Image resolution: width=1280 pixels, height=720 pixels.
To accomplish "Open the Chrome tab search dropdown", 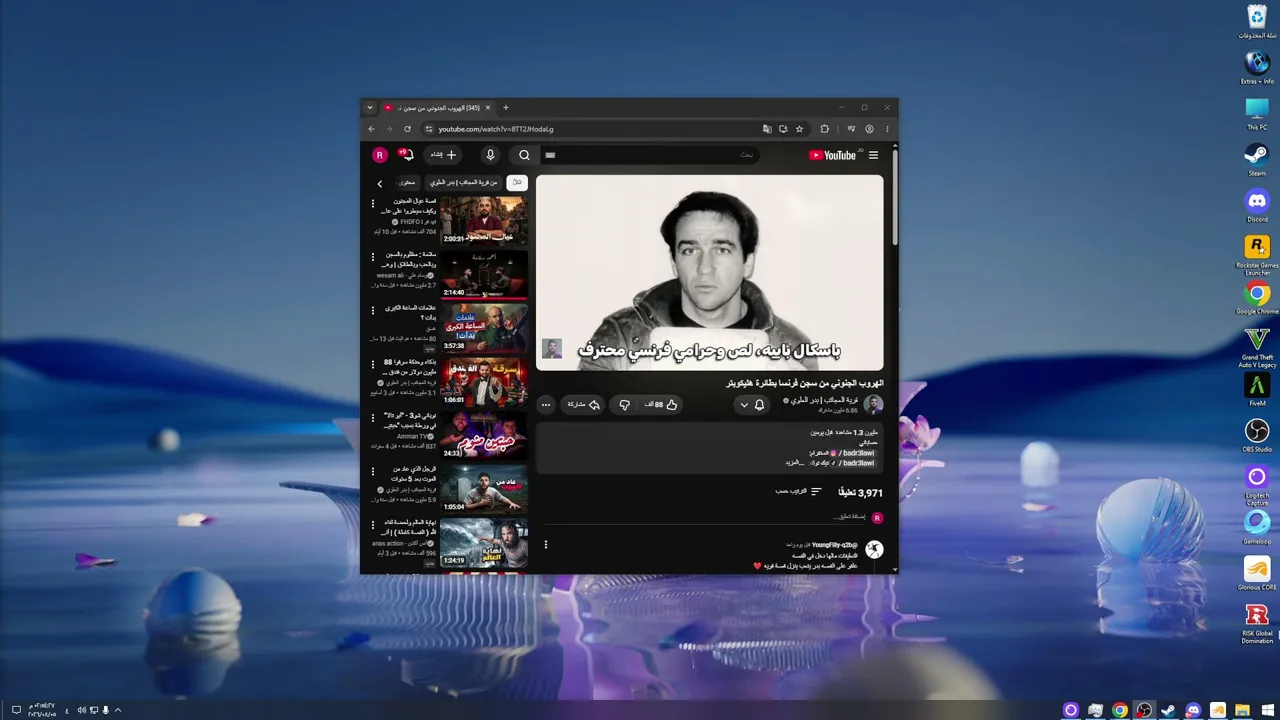I will coord(370,108).
